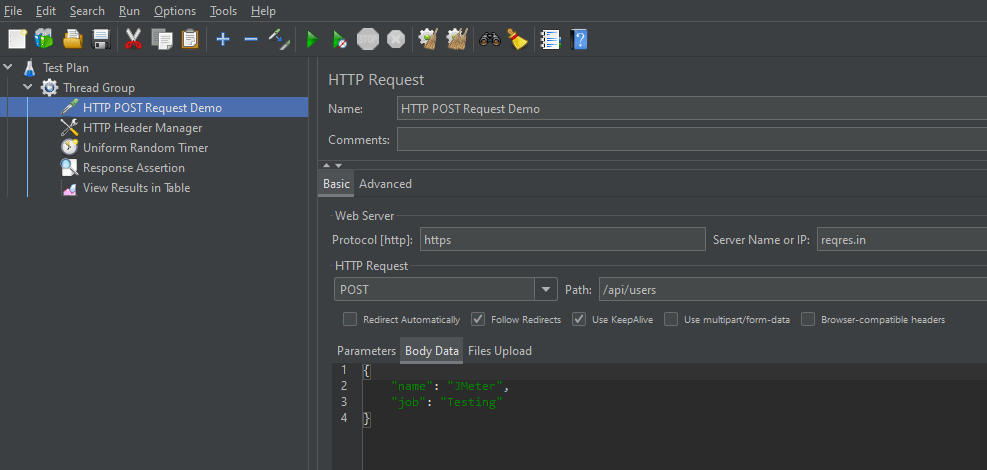The width and height of the screenshot is (987, 470).
Task: Click the Path input field
Action: pos(790,290)
